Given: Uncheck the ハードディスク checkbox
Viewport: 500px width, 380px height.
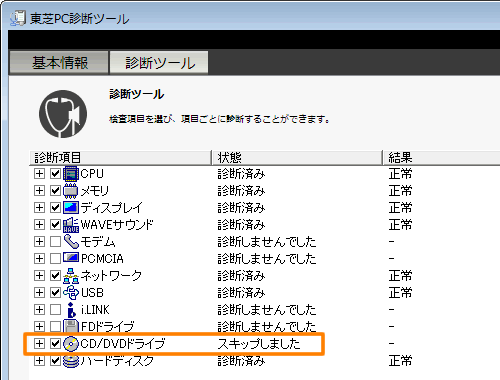Looking at the screenshot, I should click(x=55, y=361).
